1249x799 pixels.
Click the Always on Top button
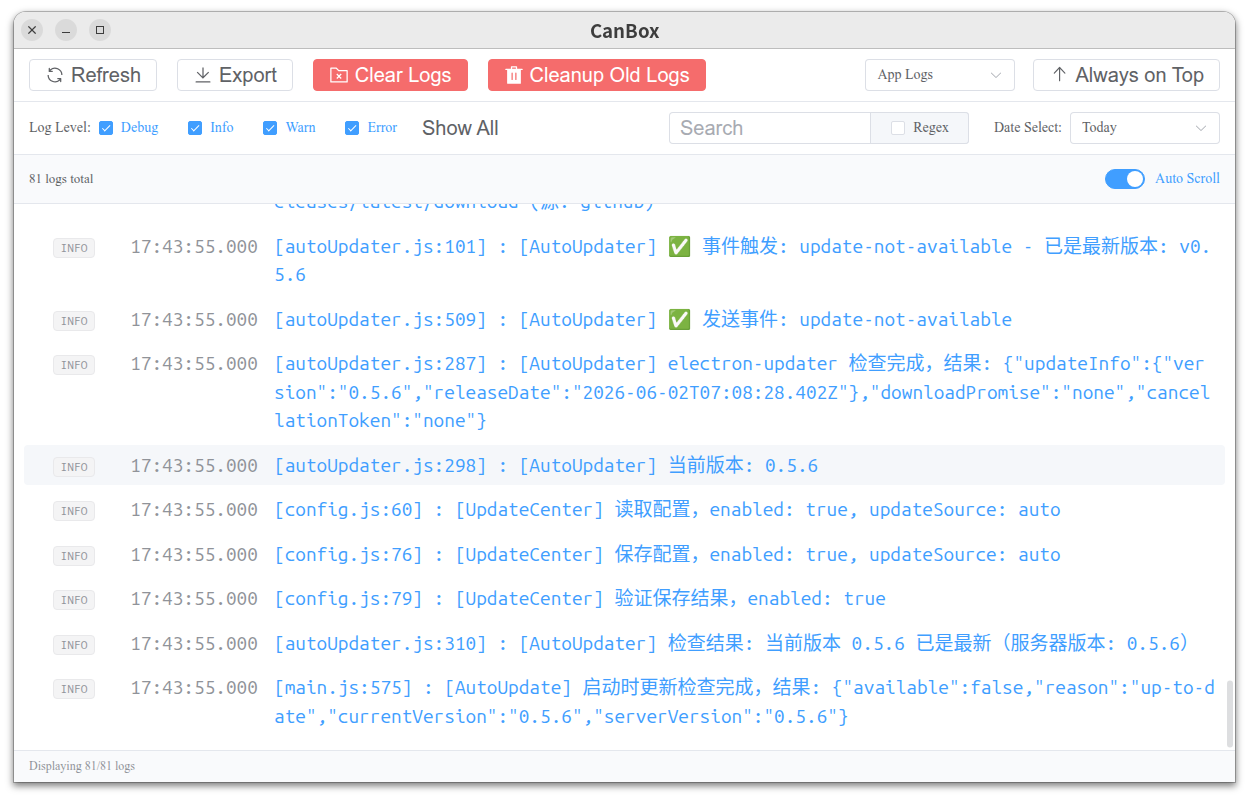tap(1126, 75)
